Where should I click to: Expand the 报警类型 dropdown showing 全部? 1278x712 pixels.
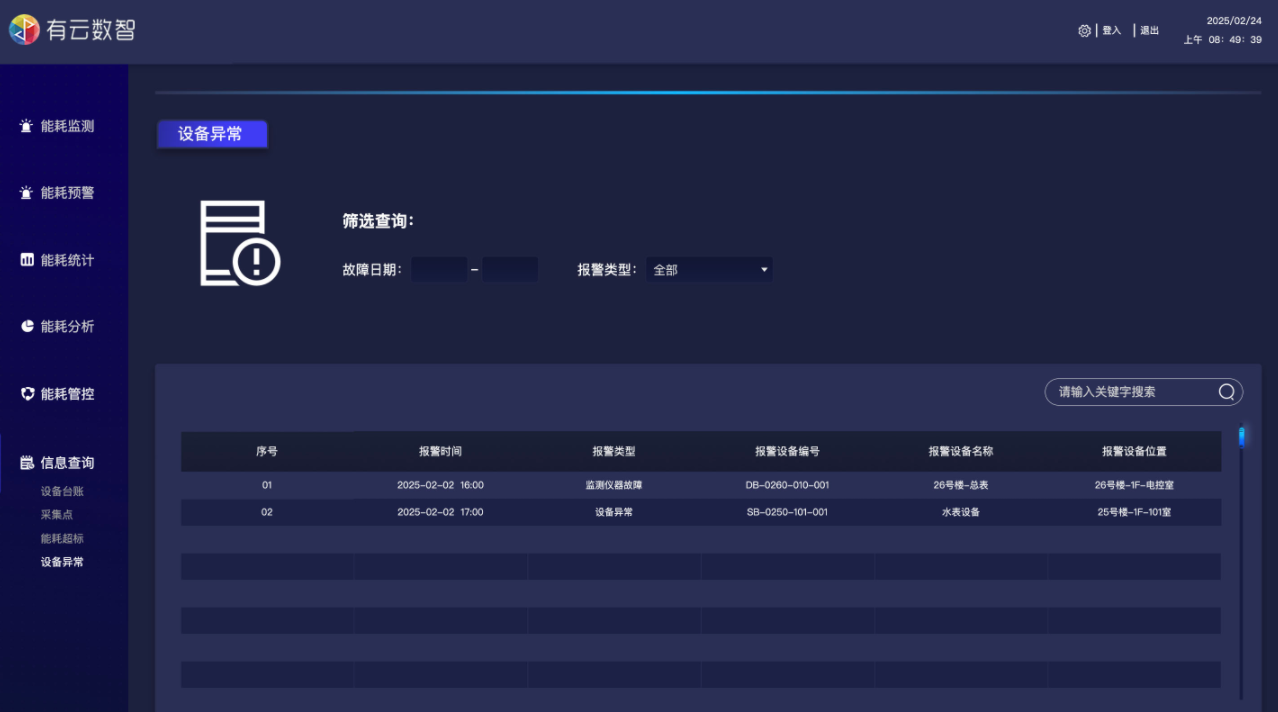click(709, 269)
